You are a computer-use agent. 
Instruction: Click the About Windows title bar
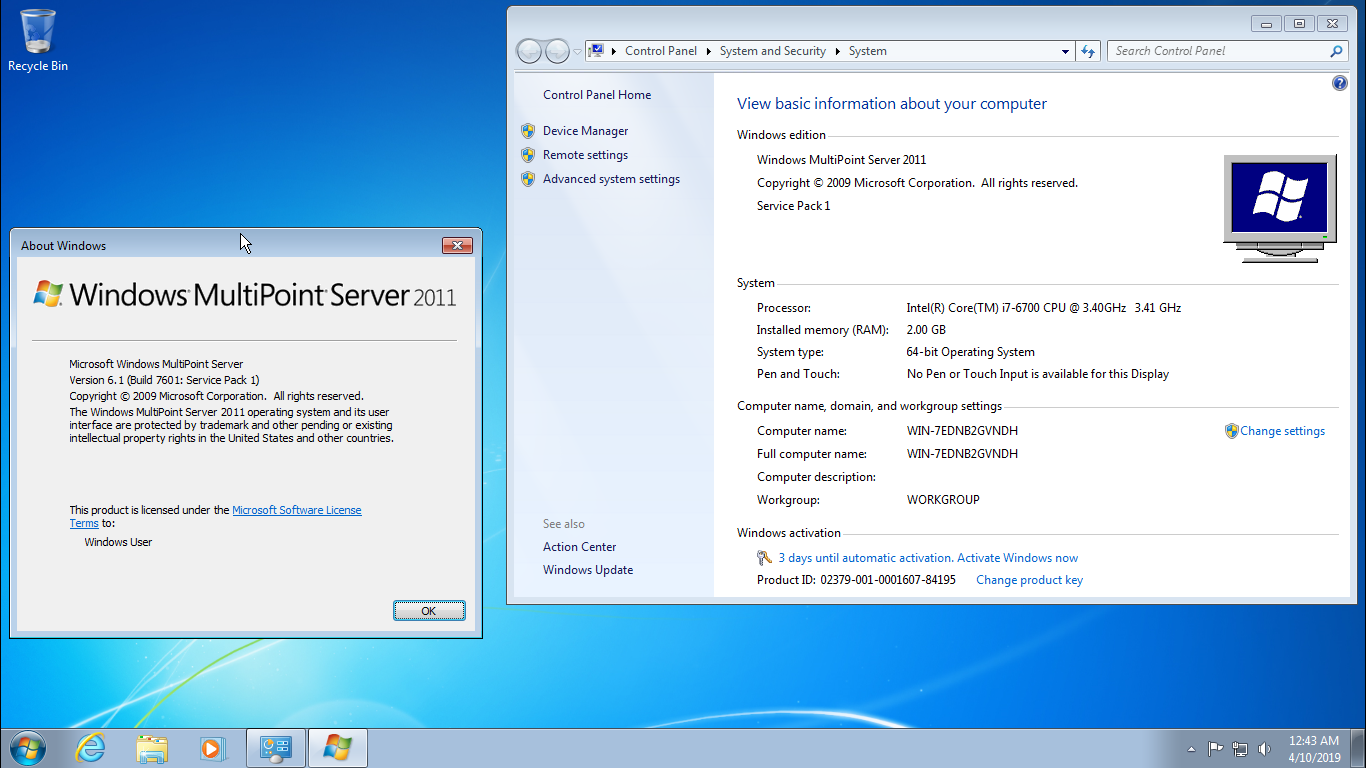tap(228, 246)
